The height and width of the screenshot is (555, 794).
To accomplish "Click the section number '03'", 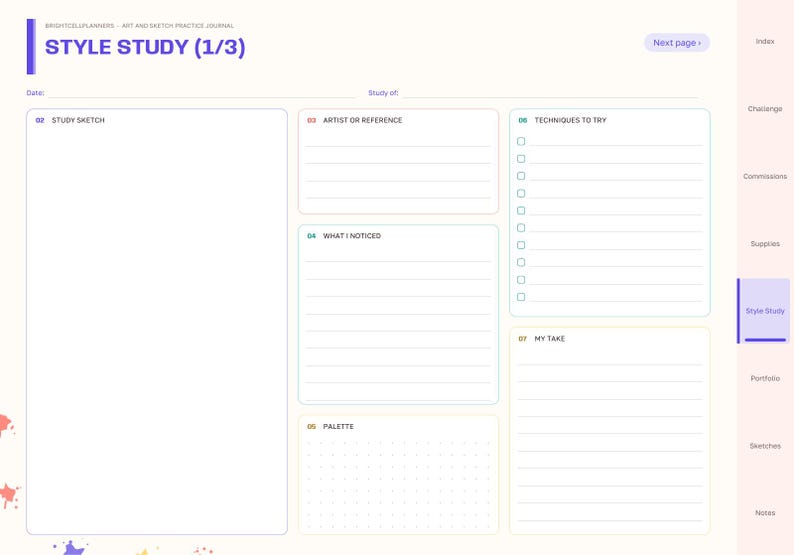I will 311,121.
